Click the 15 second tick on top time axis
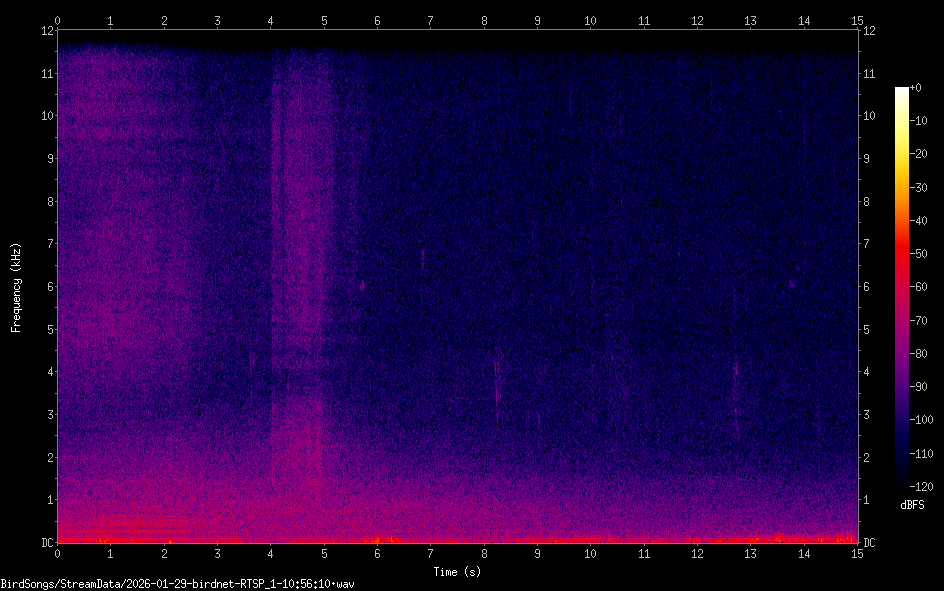The width and height of the screenshot is (944, 591). tap(856, 20)
